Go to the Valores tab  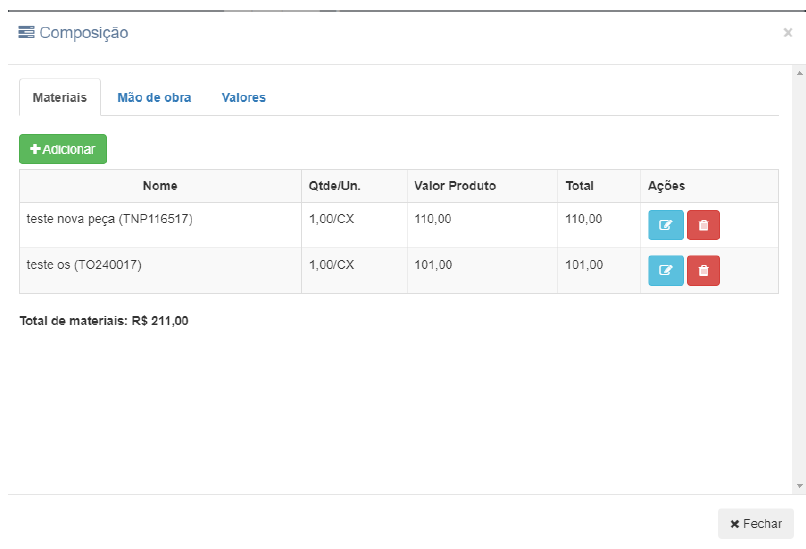click(243, 98)
